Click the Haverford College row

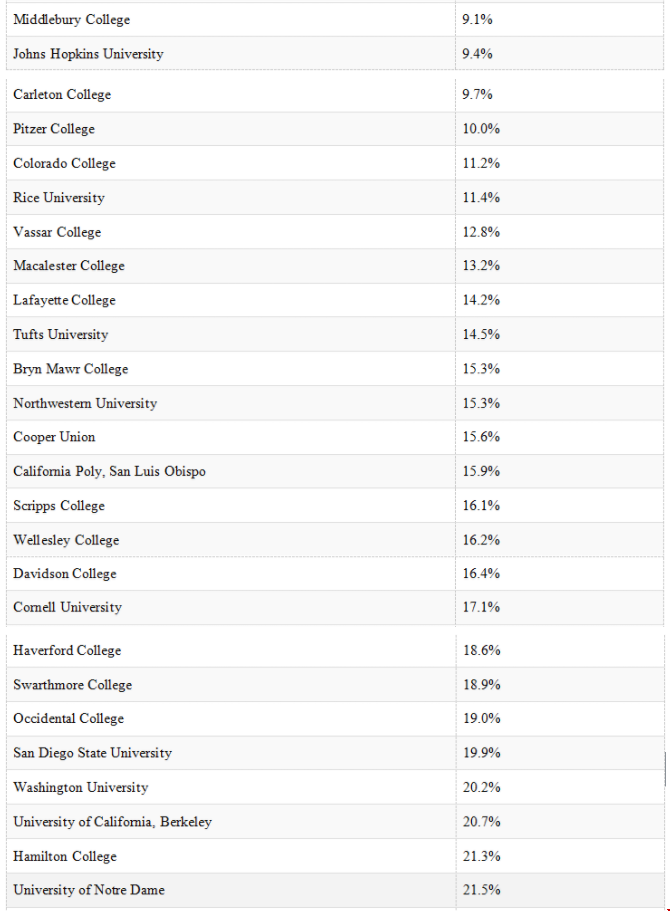[x=335, y=651]
